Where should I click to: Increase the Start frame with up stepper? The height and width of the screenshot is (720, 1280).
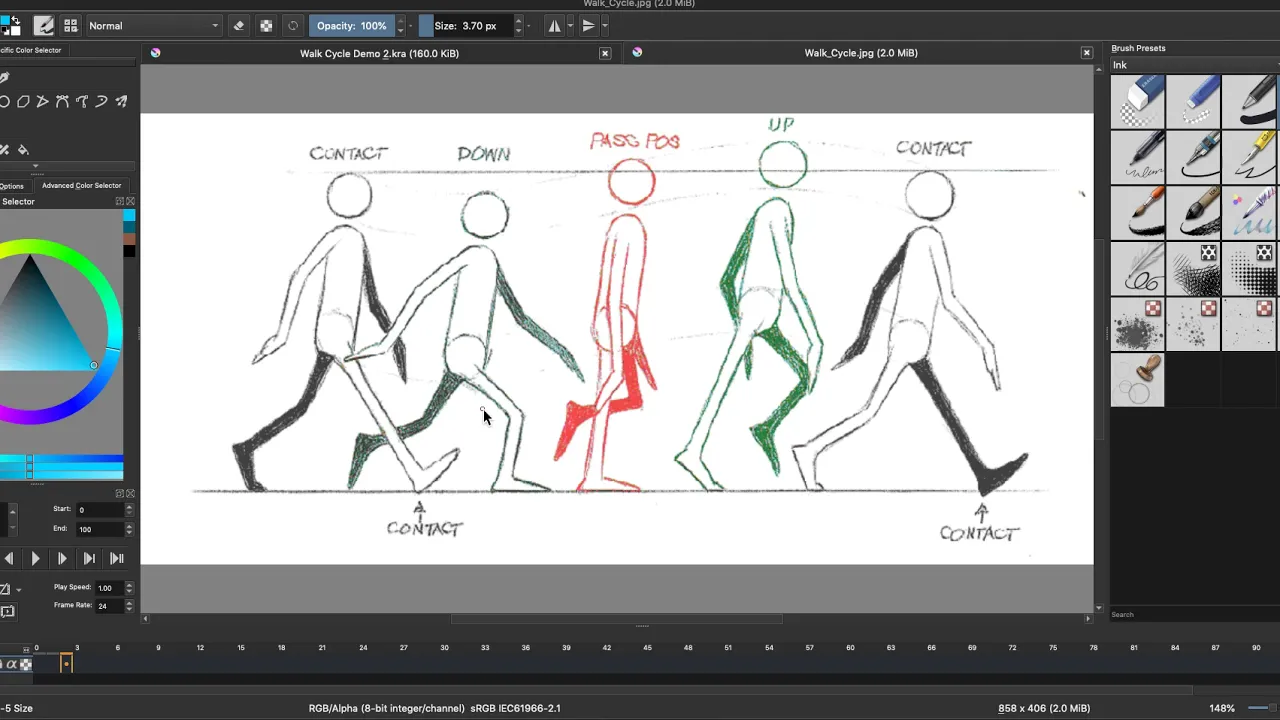(130, 506)
